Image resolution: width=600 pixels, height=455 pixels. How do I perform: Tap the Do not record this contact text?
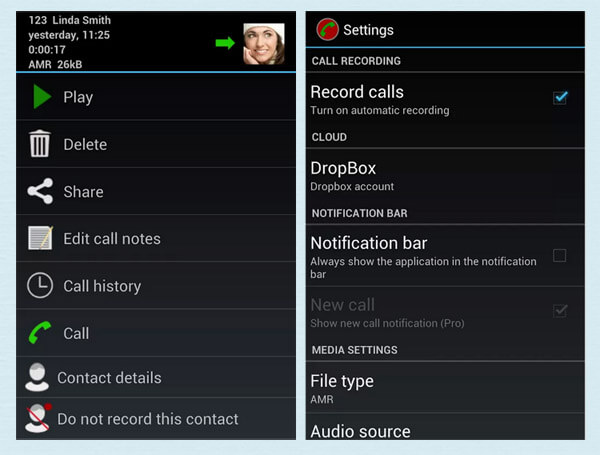point(148,419)
